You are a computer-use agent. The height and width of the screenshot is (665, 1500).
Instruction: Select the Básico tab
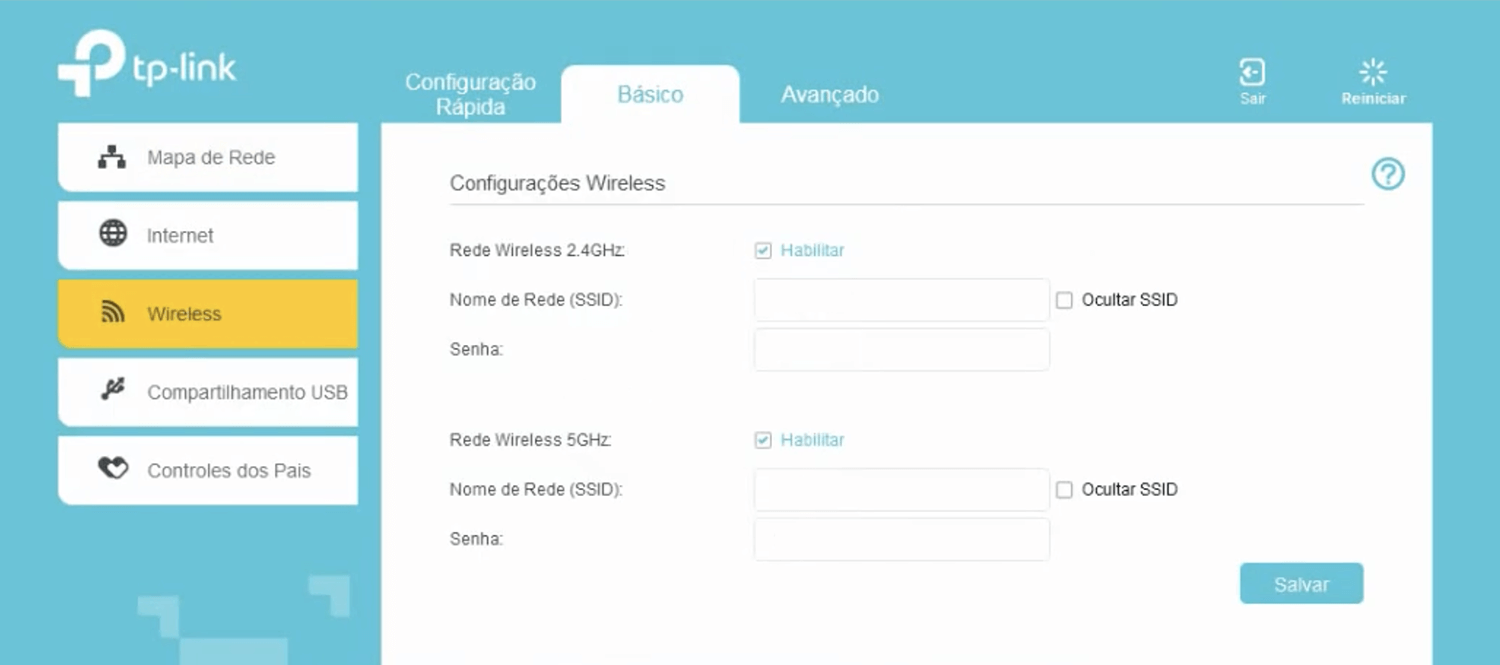tap(650, 95)
